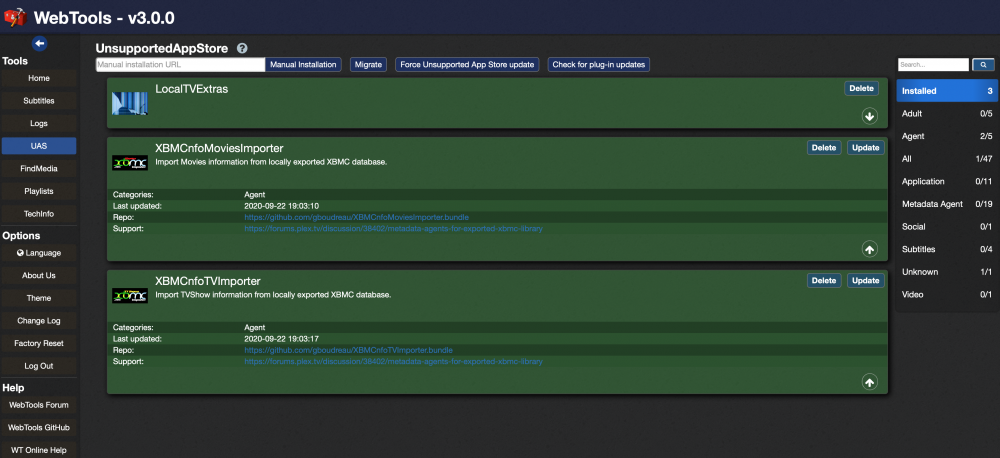Select the All category filter
This screenshot has height=458, width=1000.
click(946, 159)
